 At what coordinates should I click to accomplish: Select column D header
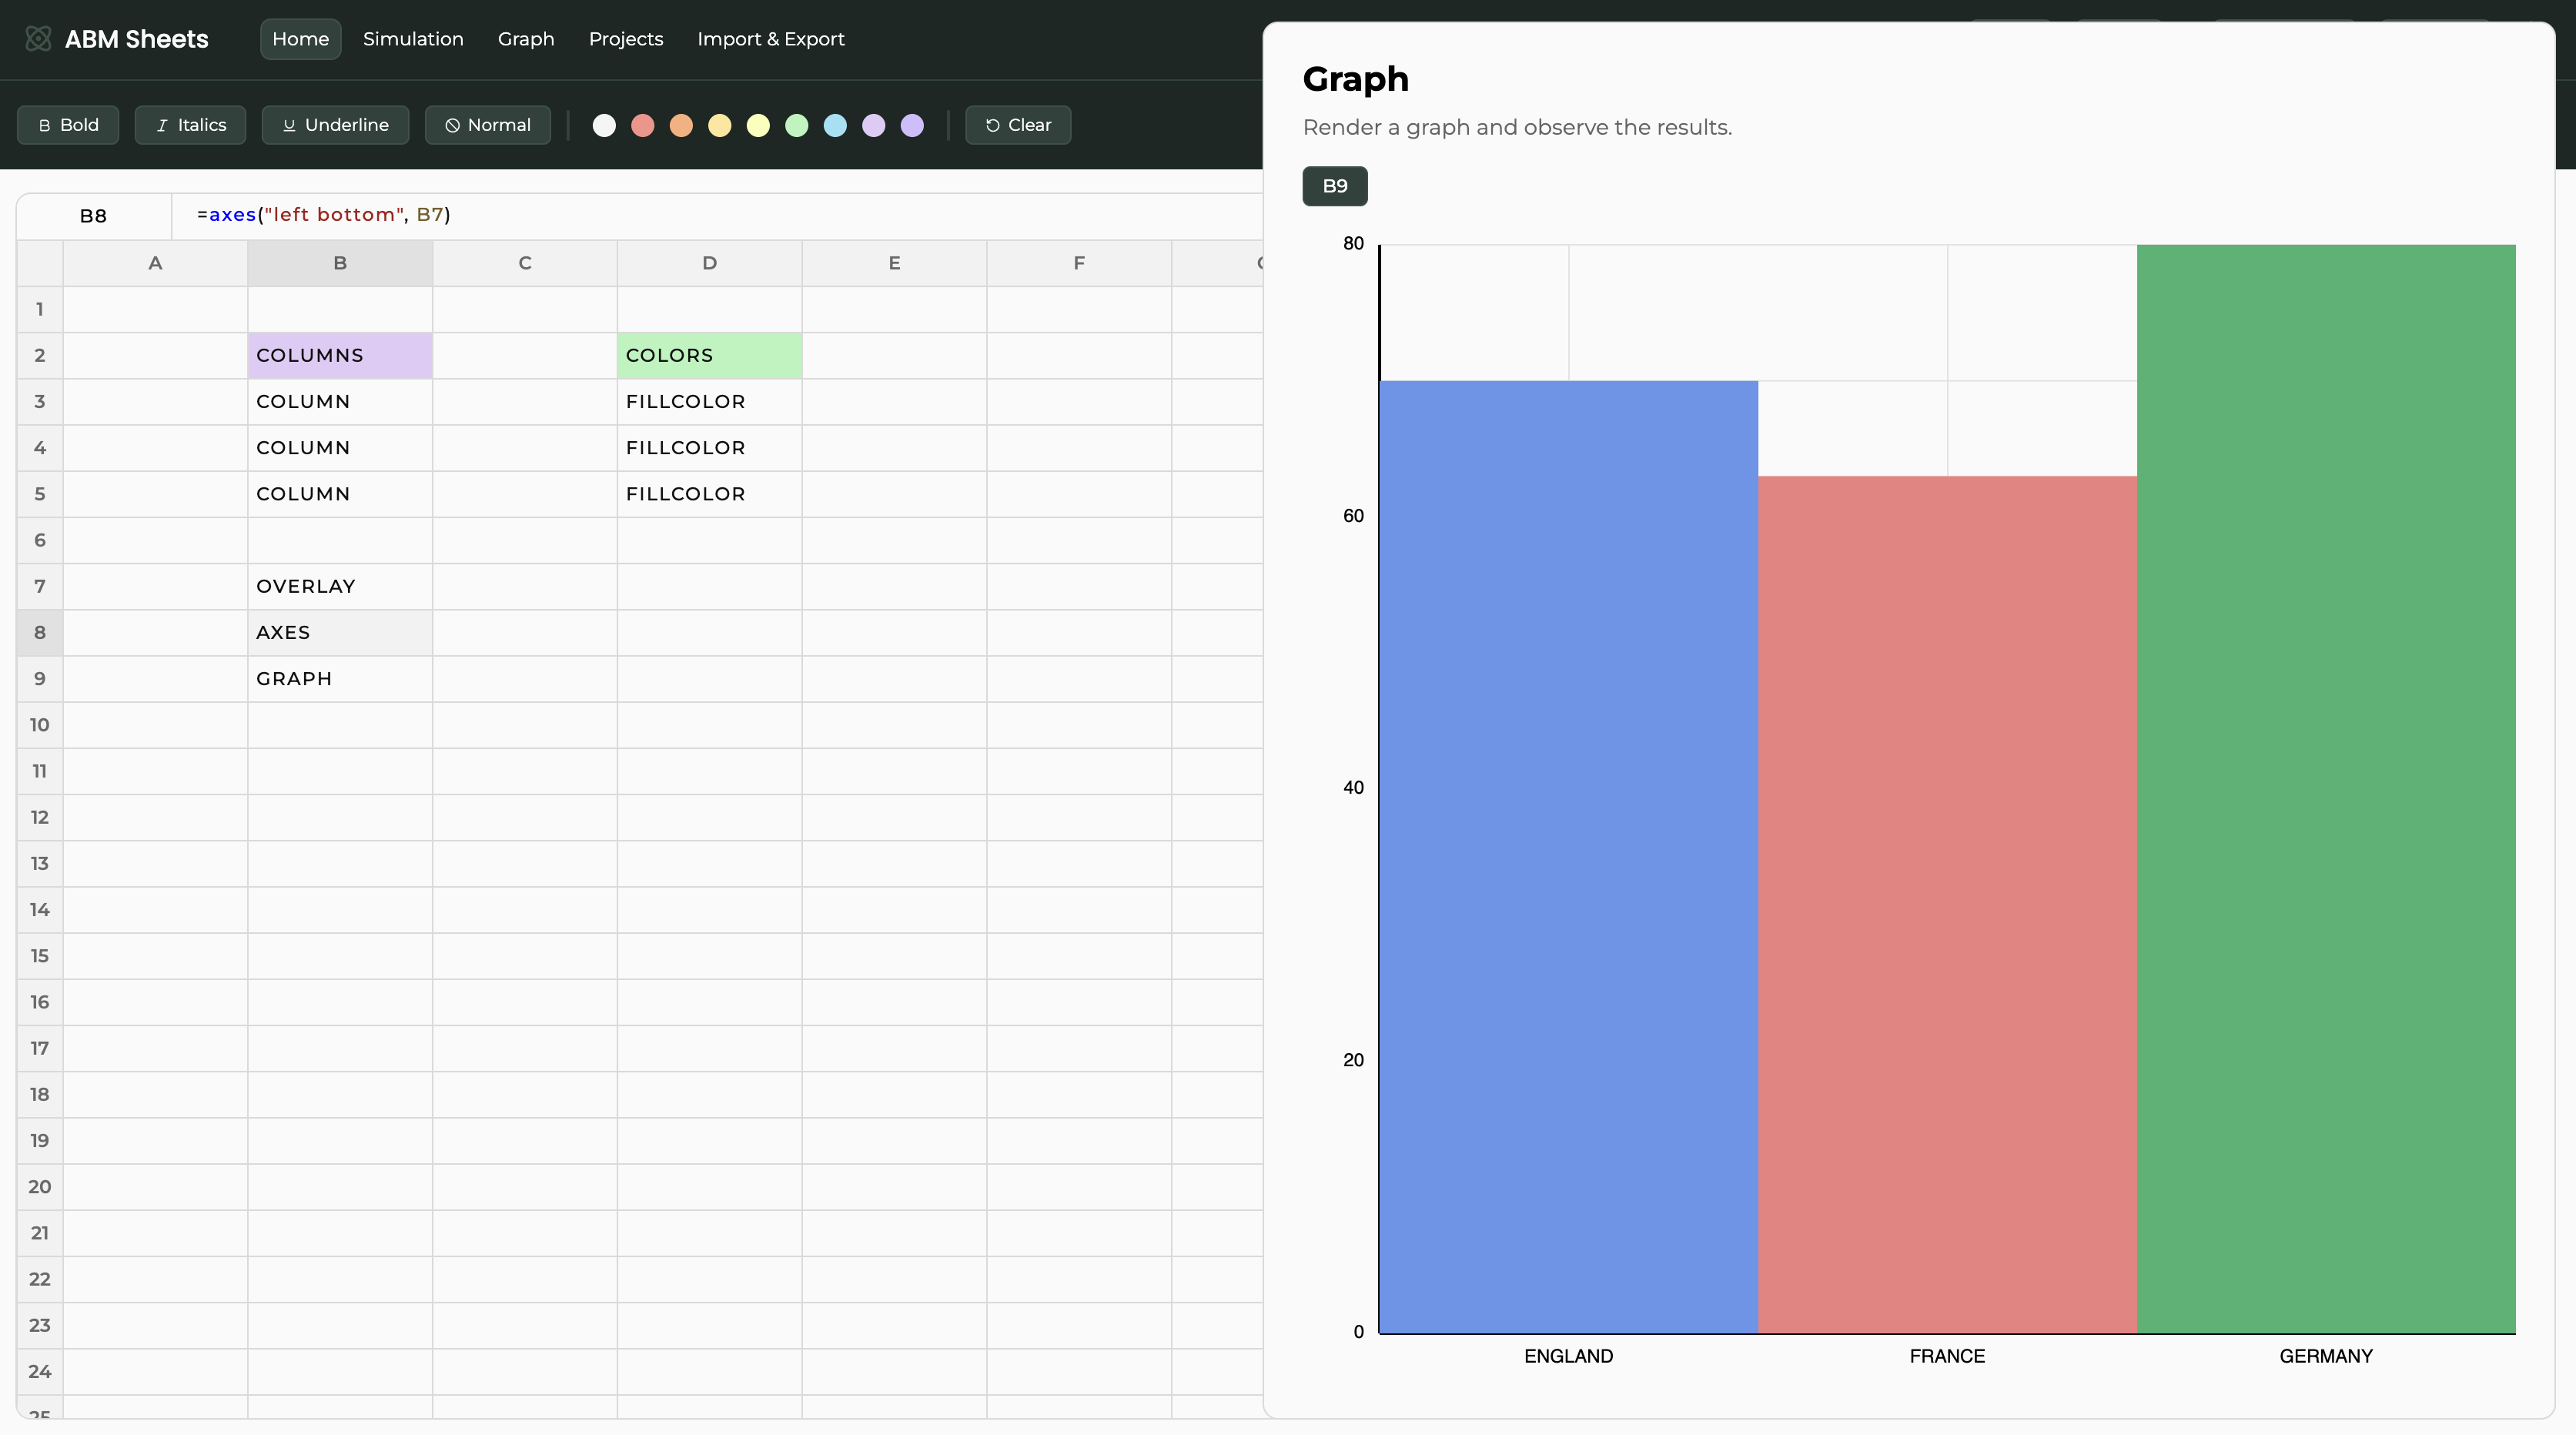point(709,263)
